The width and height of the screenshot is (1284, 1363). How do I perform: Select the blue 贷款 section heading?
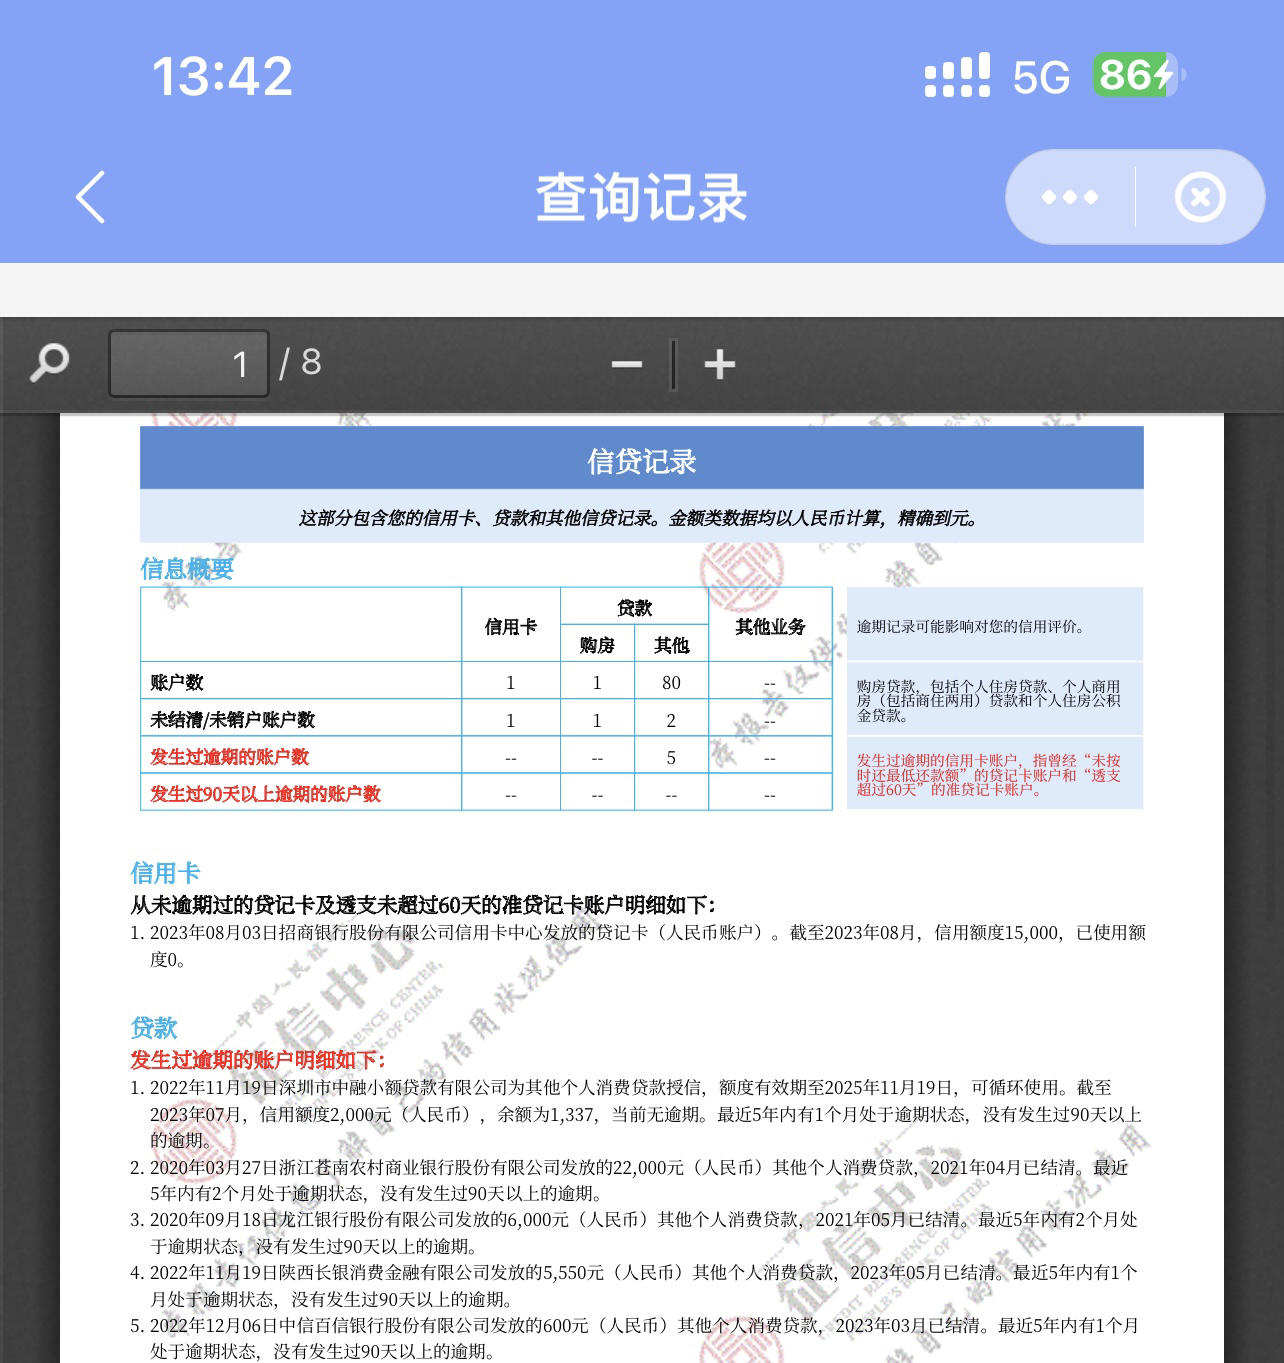click(153, 1028)
